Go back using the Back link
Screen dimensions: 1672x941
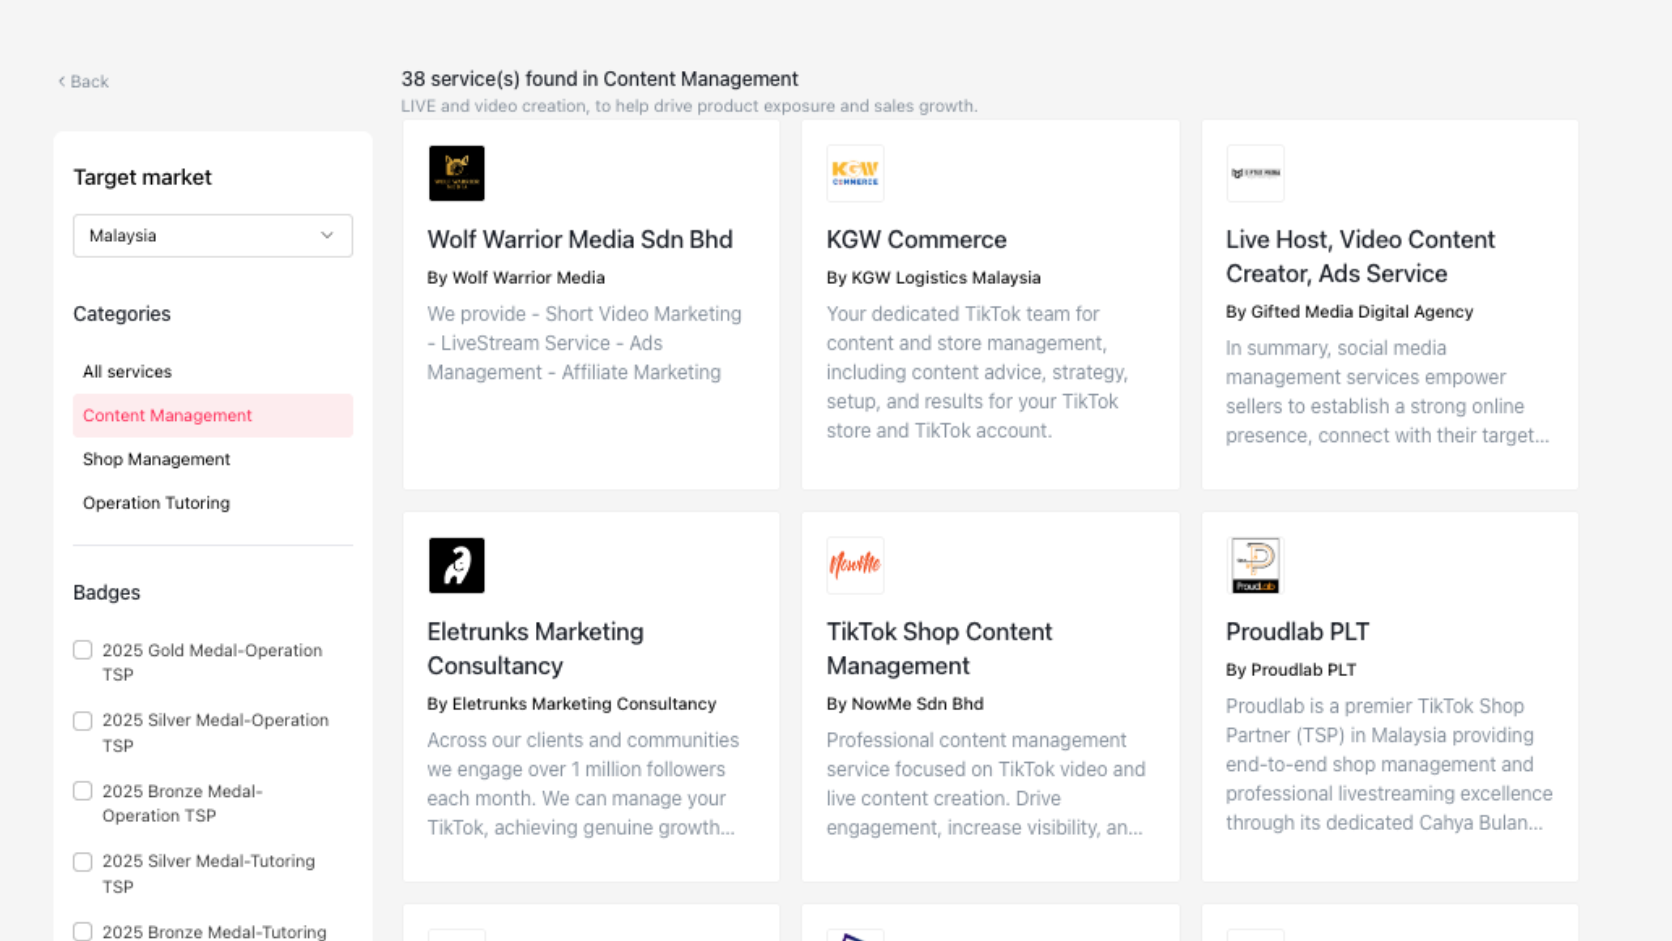click(83, 81)
